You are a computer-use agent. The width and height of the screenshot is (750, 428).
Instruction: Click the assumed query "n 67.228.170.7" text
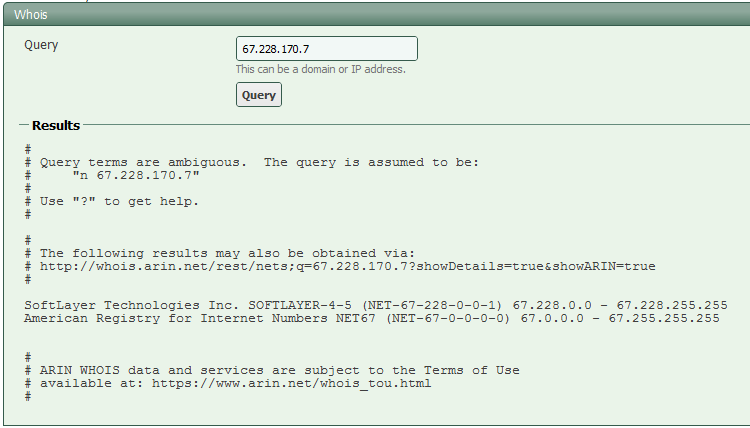[x=136, y=175]
